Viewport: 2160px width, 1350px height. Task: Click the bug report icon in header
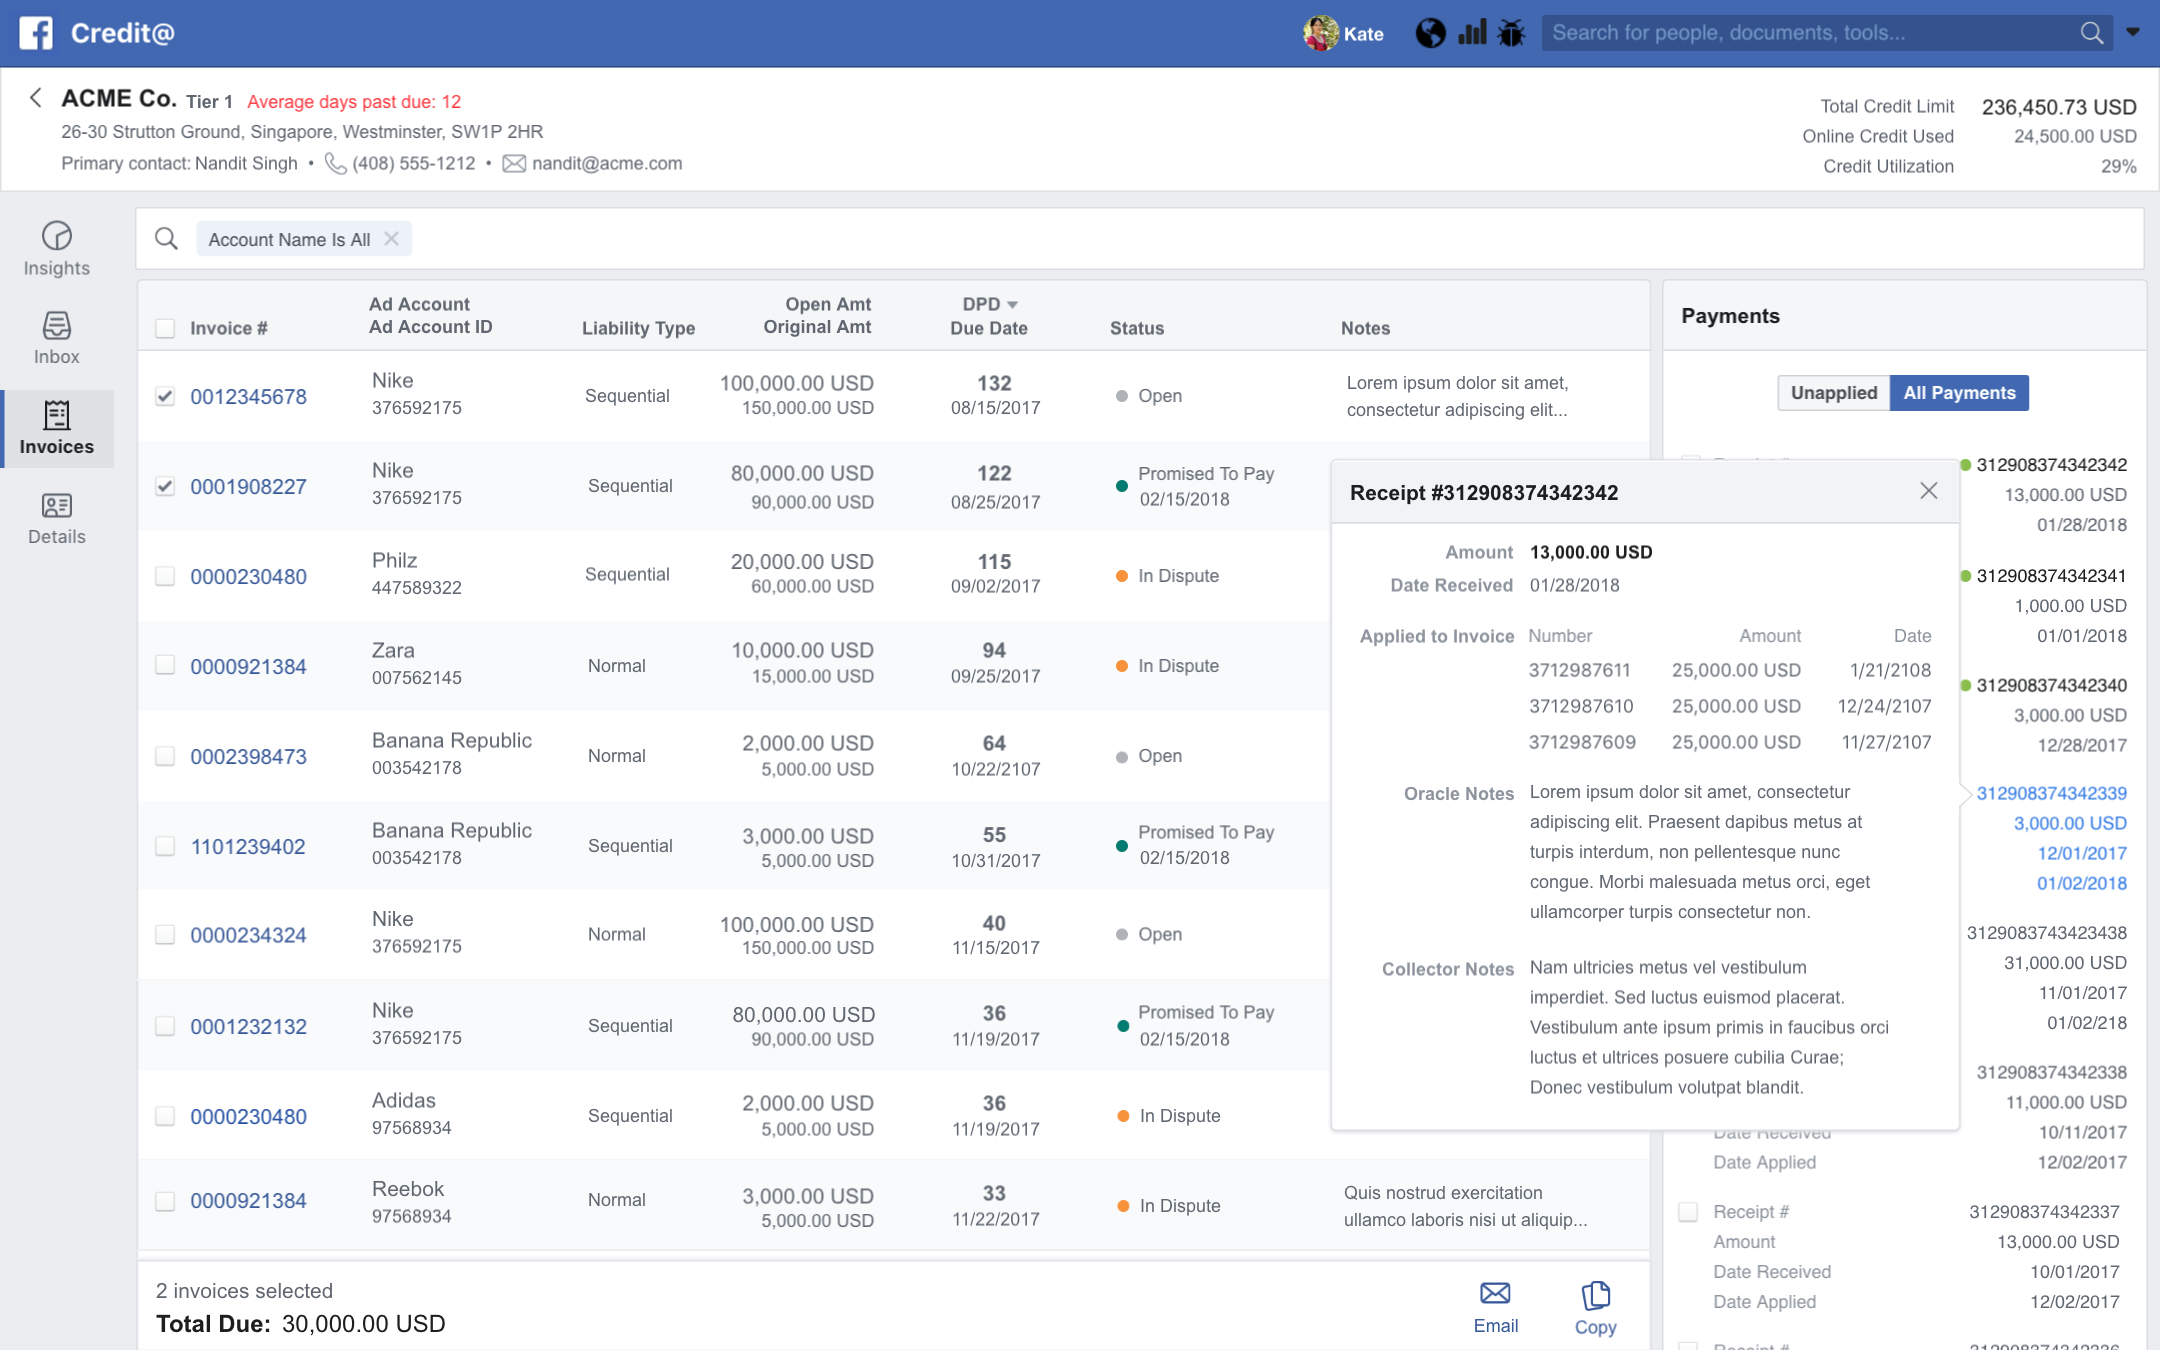1511,33
